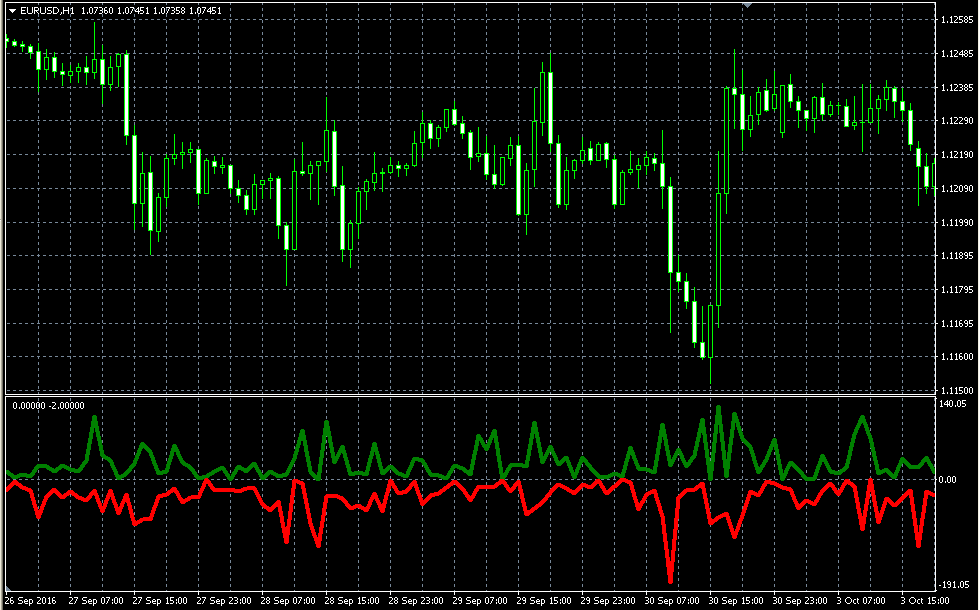Click the 30 Sep 15:00 time label
This screenshot has width=980, height=610.
click(x=737, y=601)
